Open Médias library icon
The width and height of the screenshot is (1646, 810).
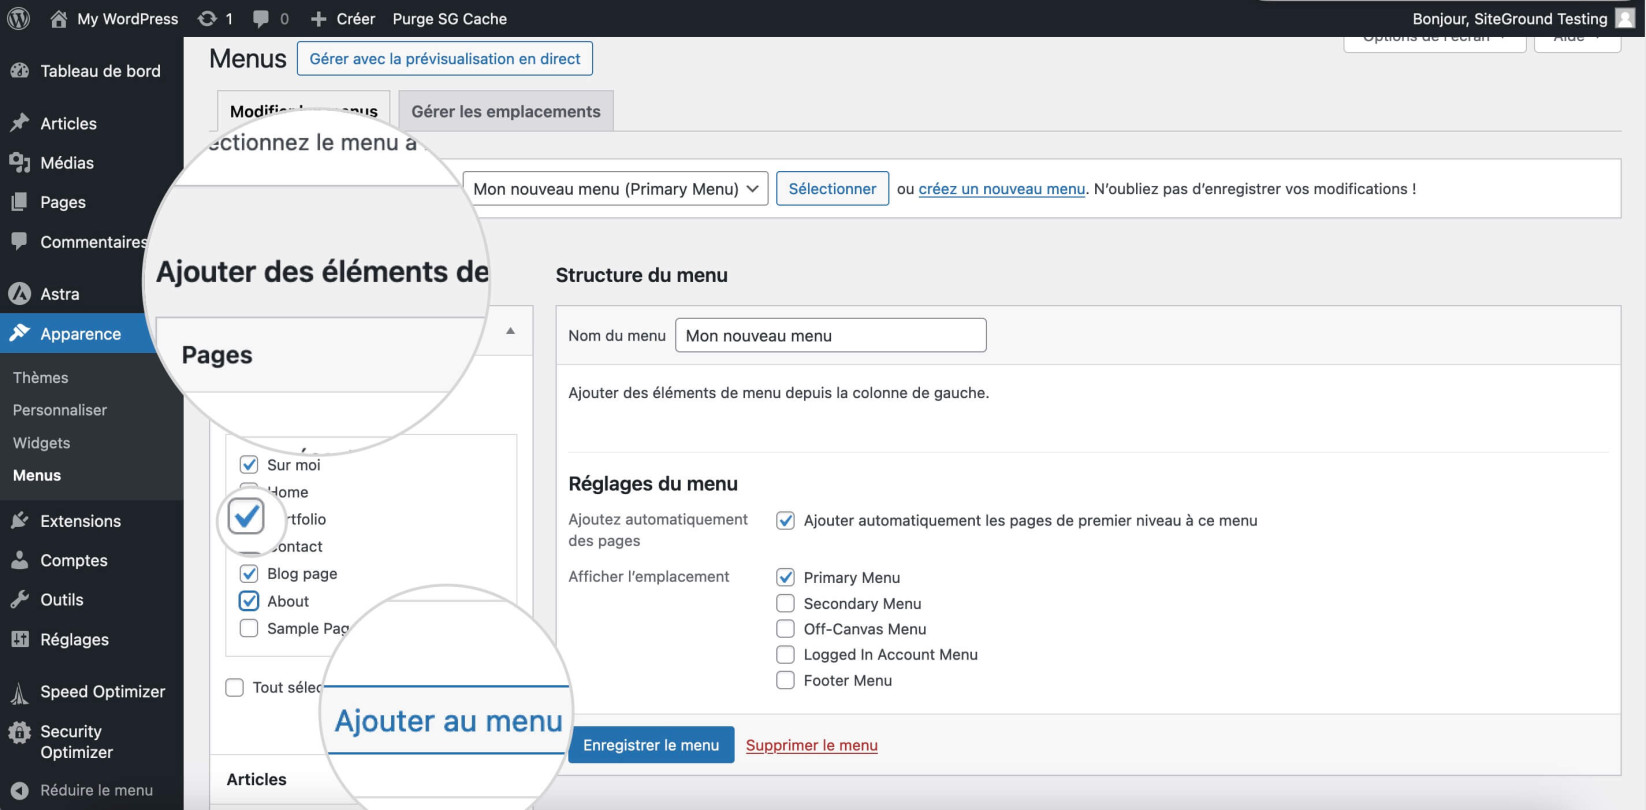(19, 162)
